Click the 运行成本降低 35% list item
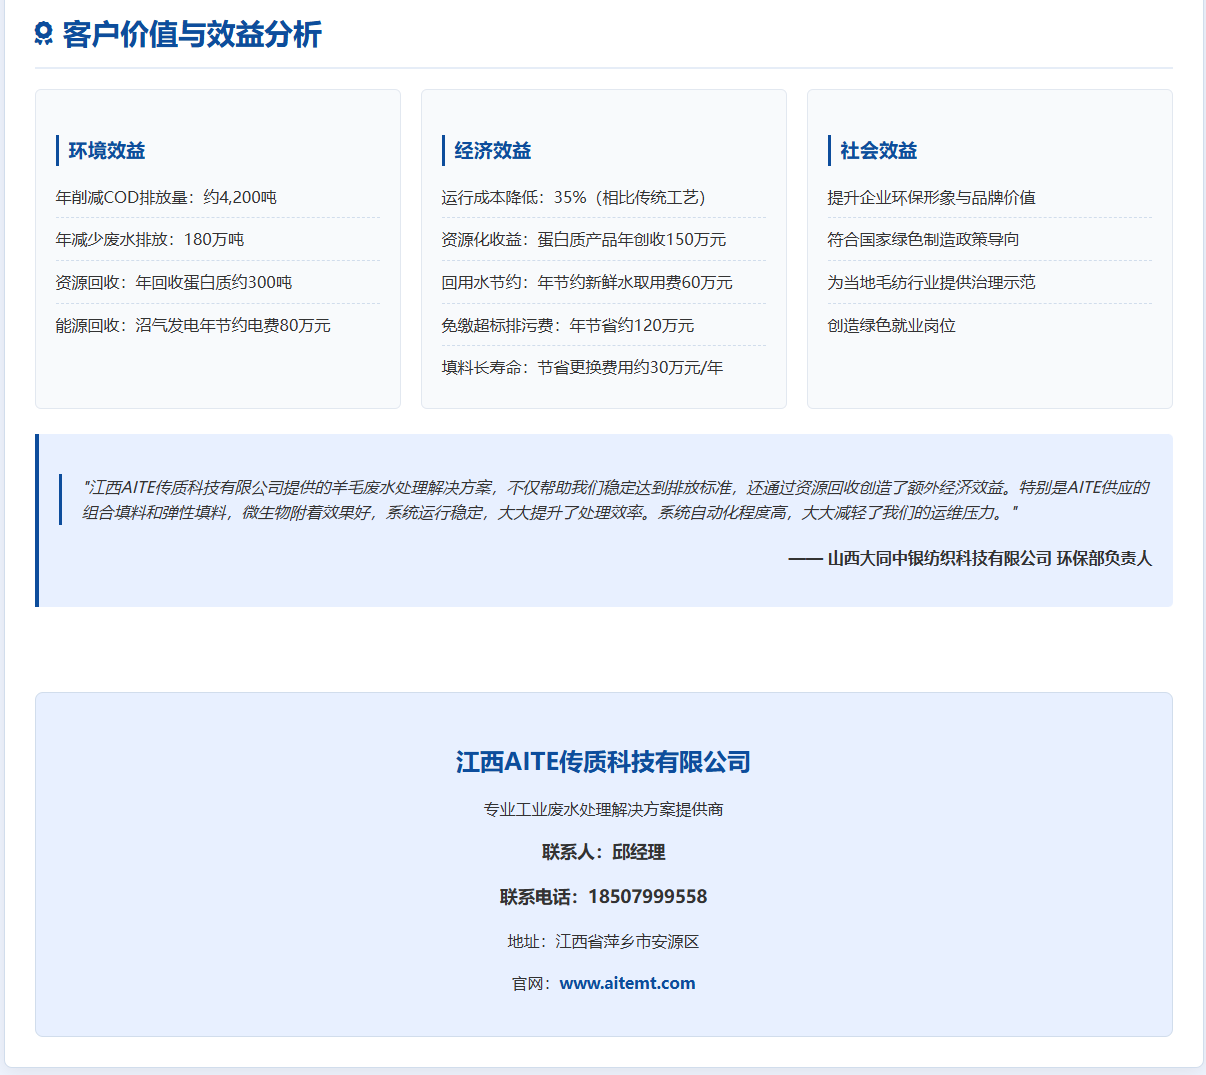The image size is (1206, 1075). [573, 197]
